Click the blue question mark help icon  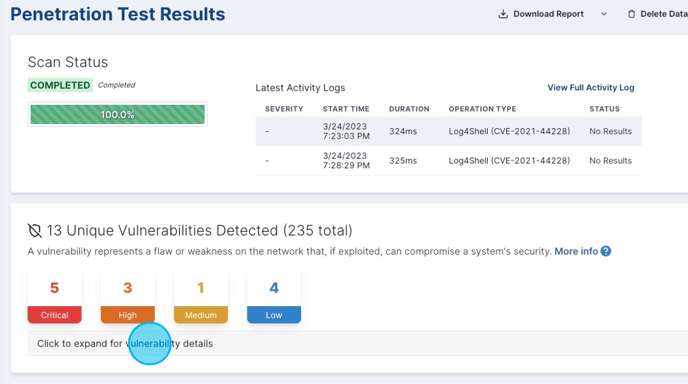click(x=606, y=251)
